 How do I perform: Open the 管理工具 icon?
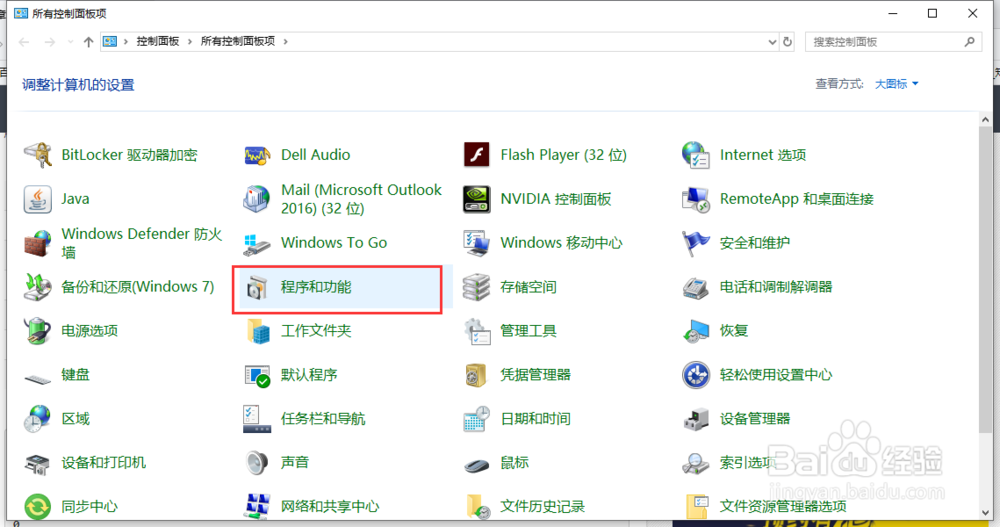point(476,331)
